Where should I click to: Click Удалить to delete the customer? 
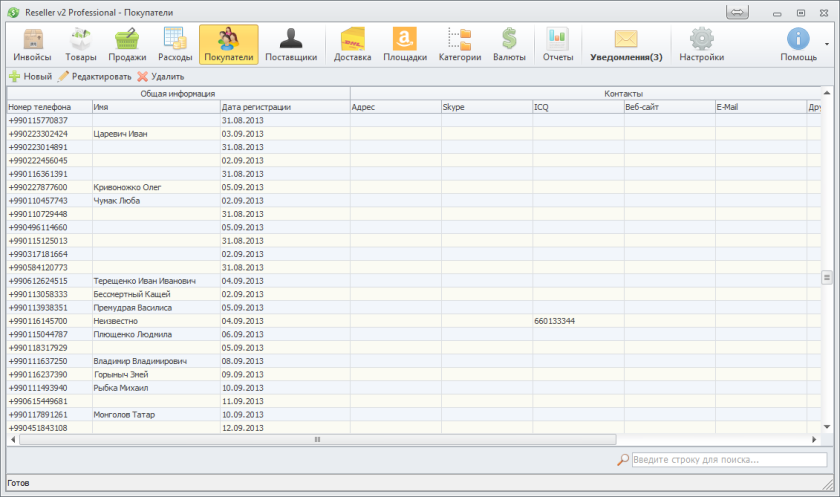coord(160,76)
